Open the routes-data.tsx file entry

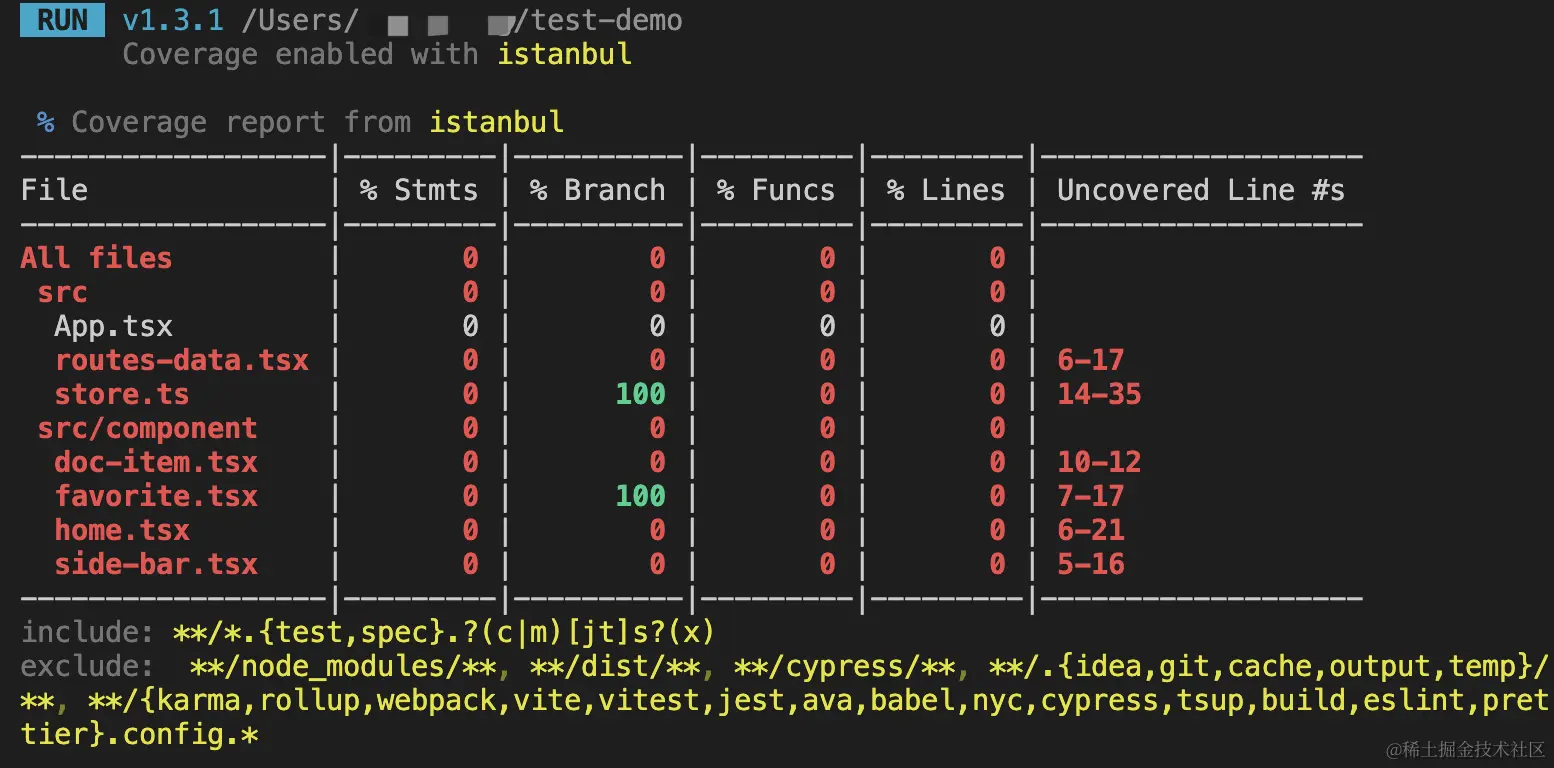pyautogui.click(x=181, y=360)
